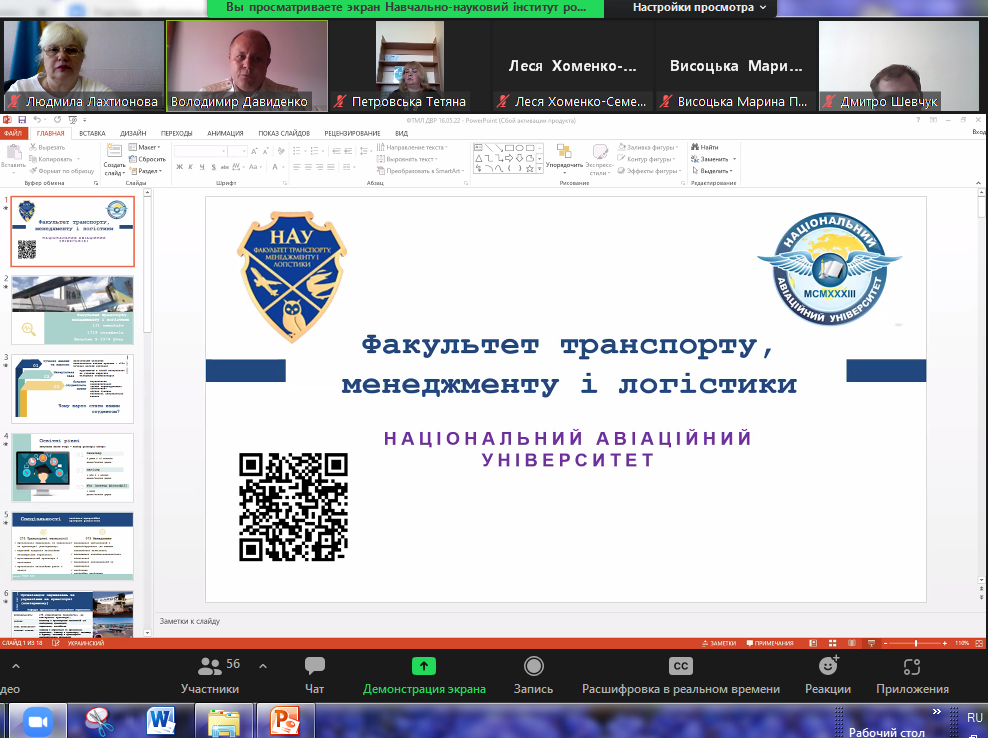988x738 pixels.
Task: Open the Zoom Participants panel
Action: point(211,675)
